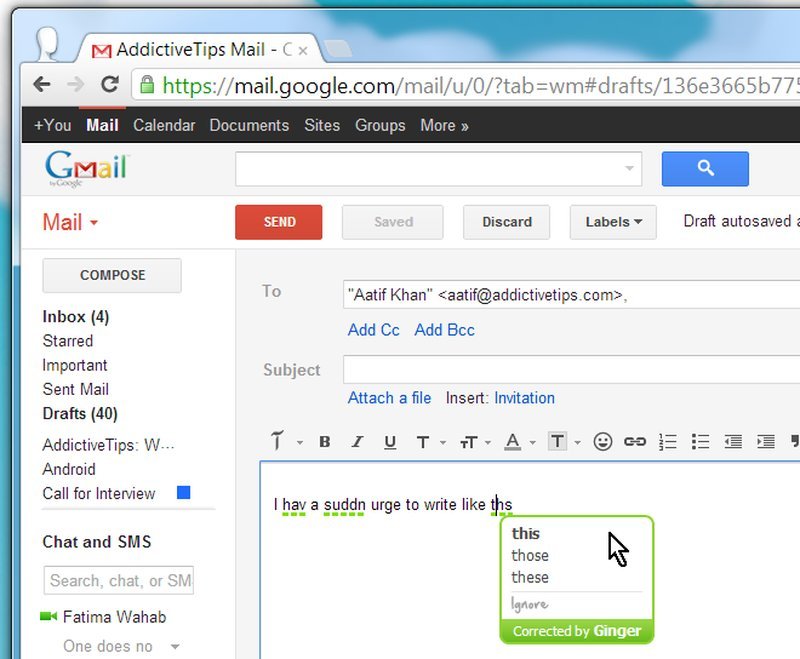800x659 pixels.
Task: Click the green video camera icon beside Fatima Wahab
Action: [48, 616]
